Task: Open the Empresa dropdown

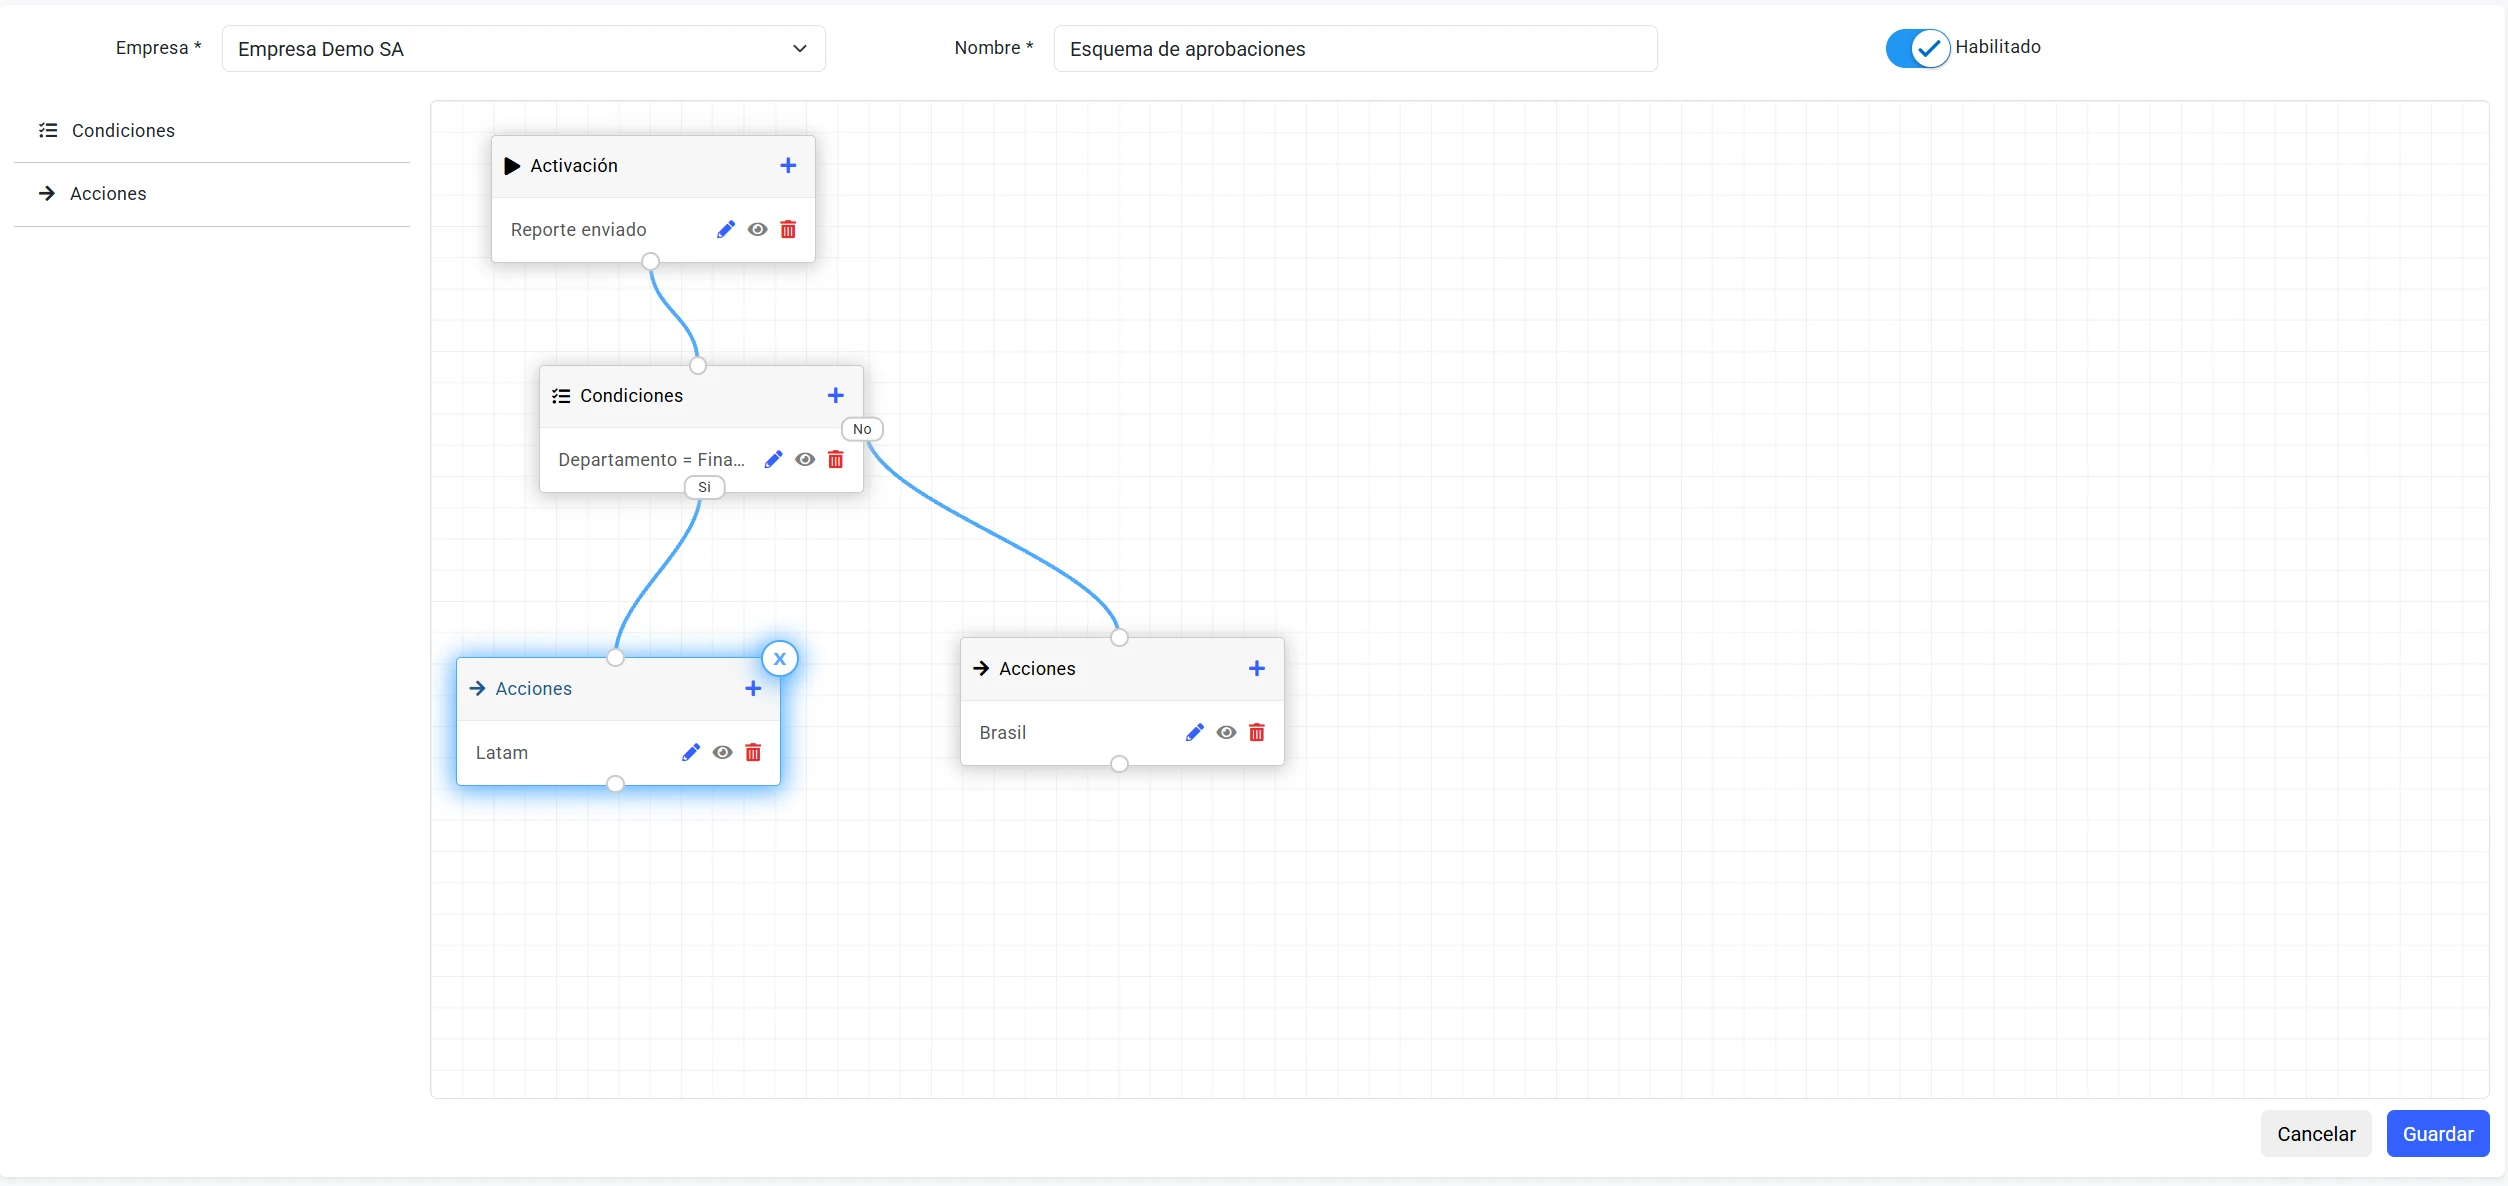Action: (x=524, y=49)
